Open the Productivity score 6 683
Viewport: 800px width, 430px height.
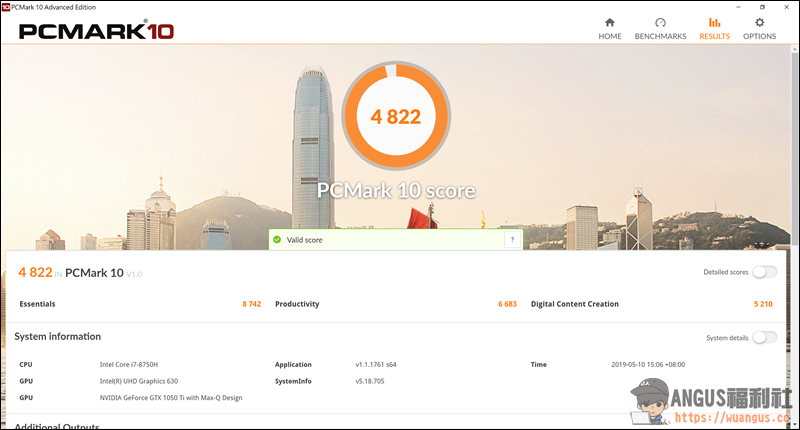507,304
